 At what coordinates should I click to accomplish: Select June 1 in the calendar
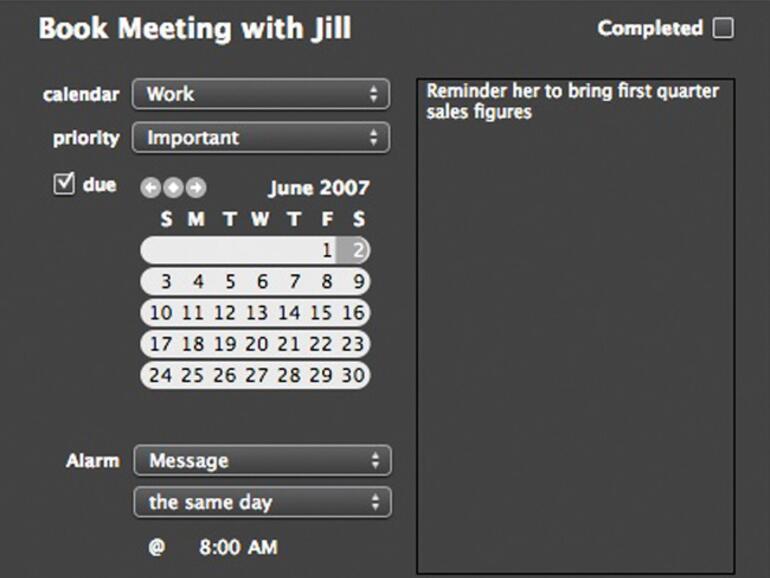click(x=327, y=250)
